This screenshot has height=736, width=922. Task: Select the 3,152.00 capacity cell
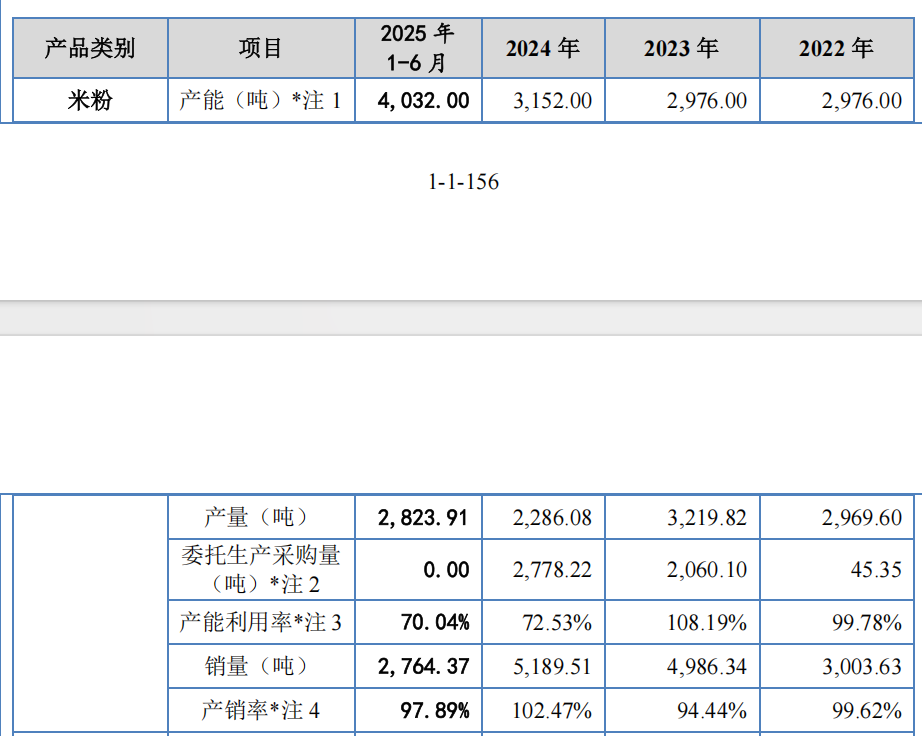[552, 100]
